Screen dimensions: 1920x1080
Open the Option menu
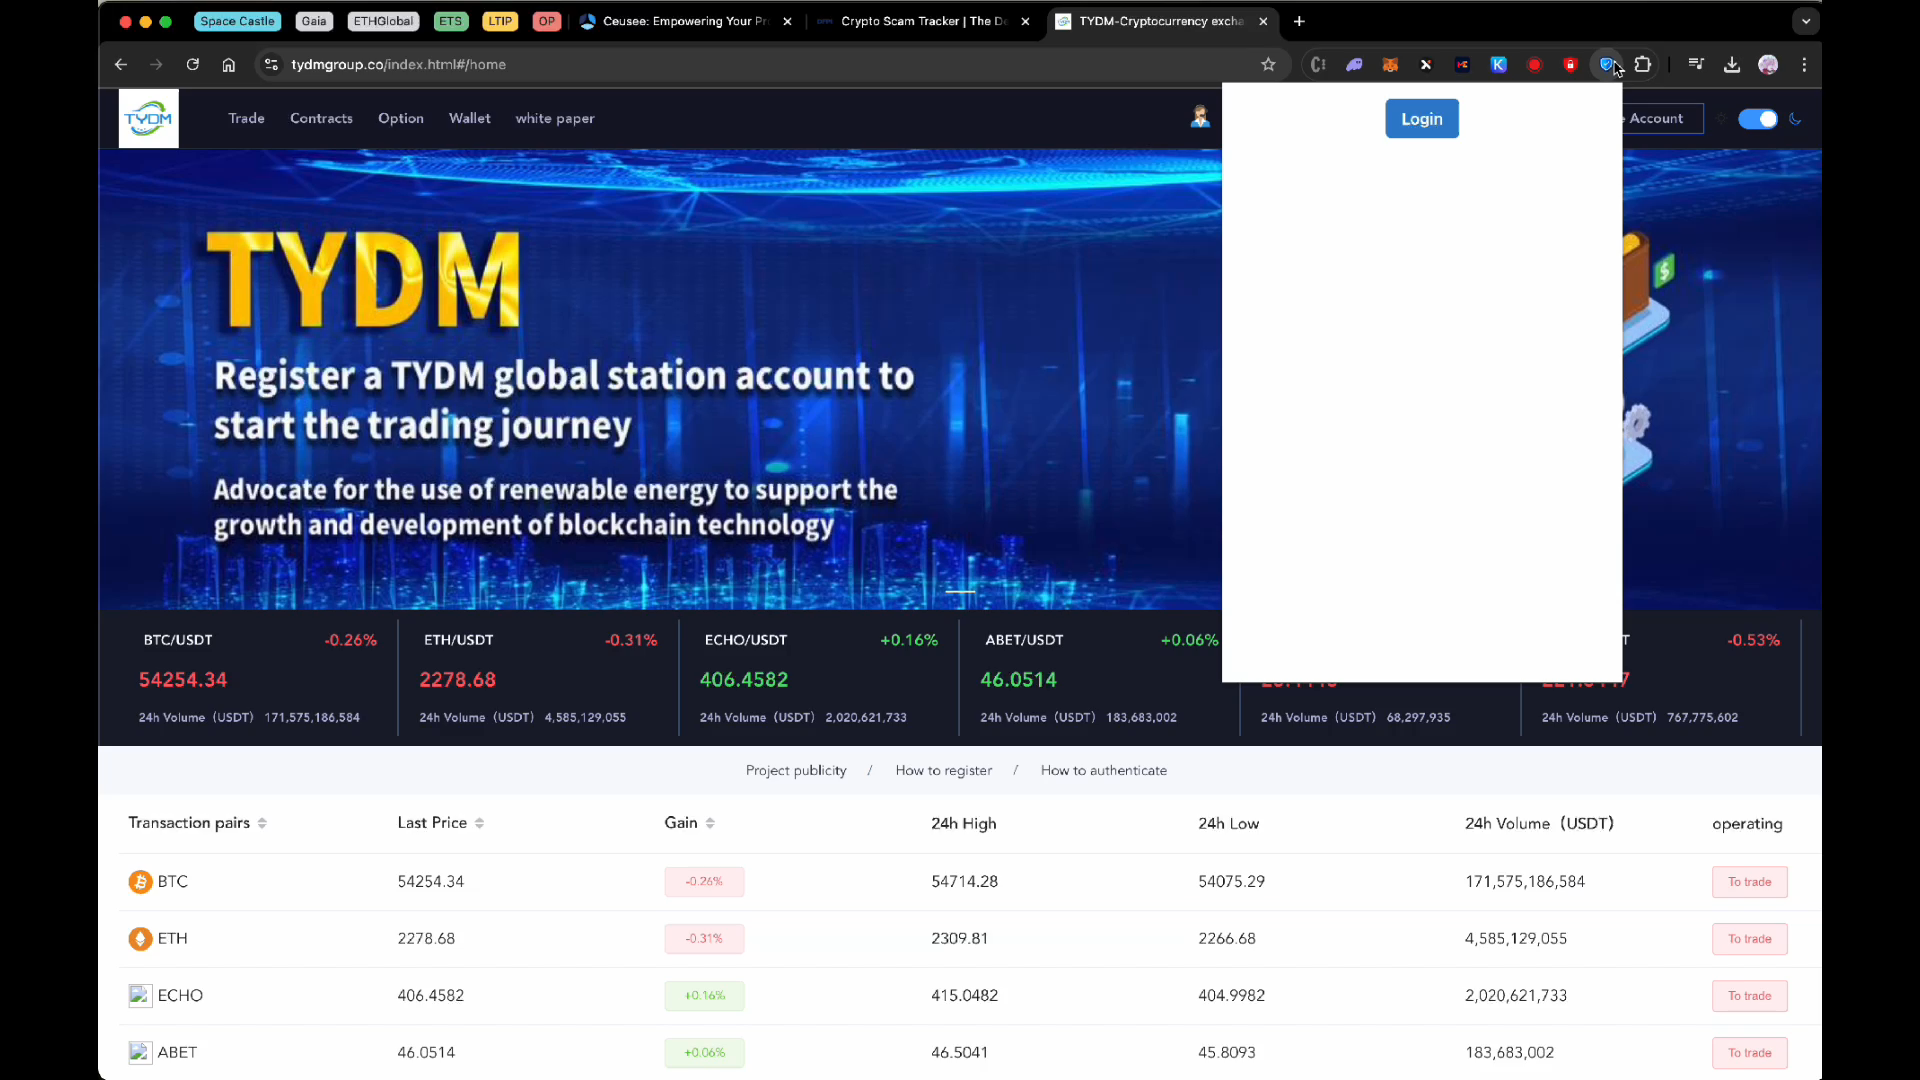pyautogui.click(x=401, y=118)
